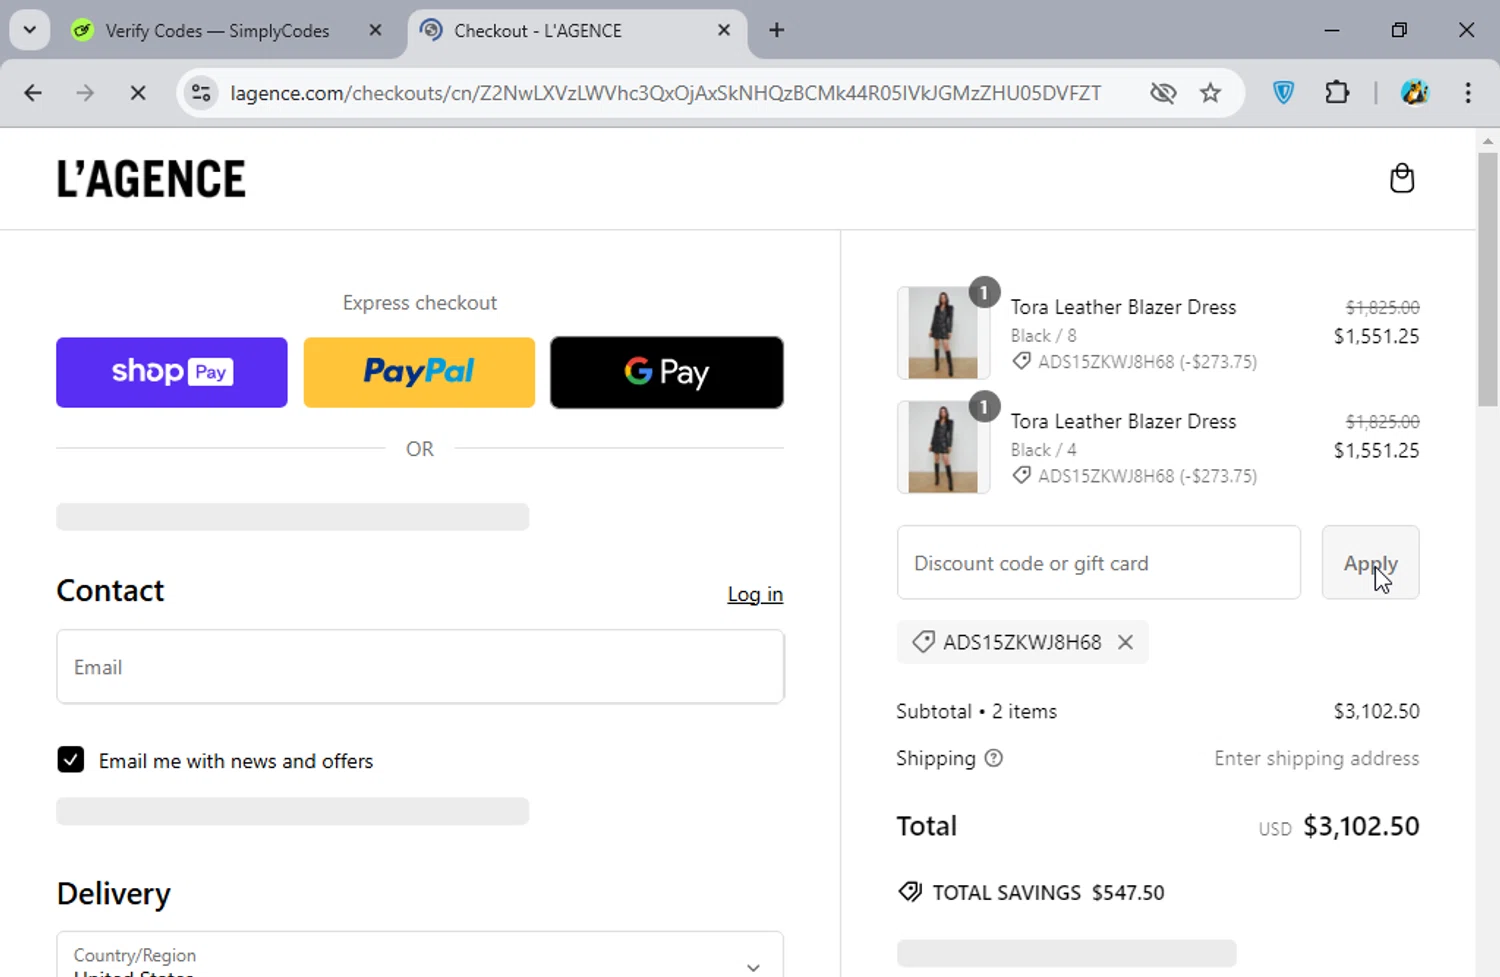This screenshot has width=1500, height=977.
Task: Click the Total amount $3,102.50
Action: (x=1361, y=826)
